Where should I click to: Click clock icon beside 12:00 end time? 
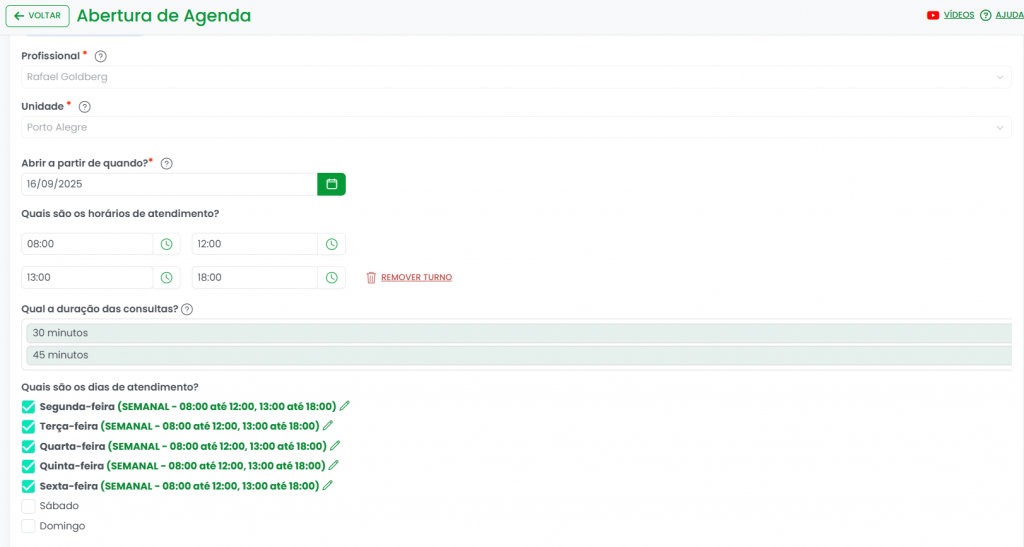coord(332,244)
